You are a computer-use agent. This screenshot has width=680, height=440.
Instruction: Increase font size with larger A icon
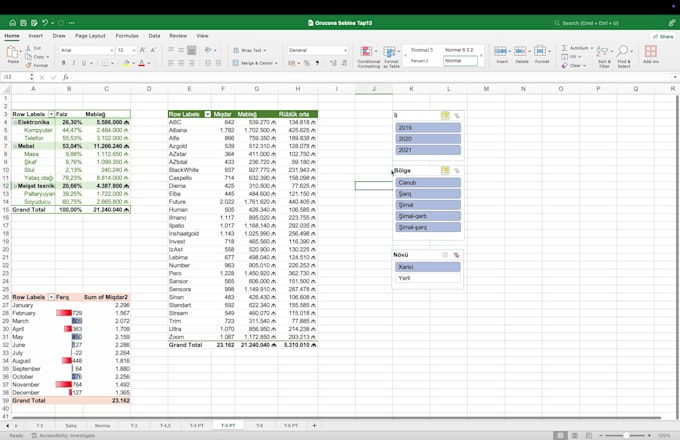pyautogui.click(x=142, y=50)
